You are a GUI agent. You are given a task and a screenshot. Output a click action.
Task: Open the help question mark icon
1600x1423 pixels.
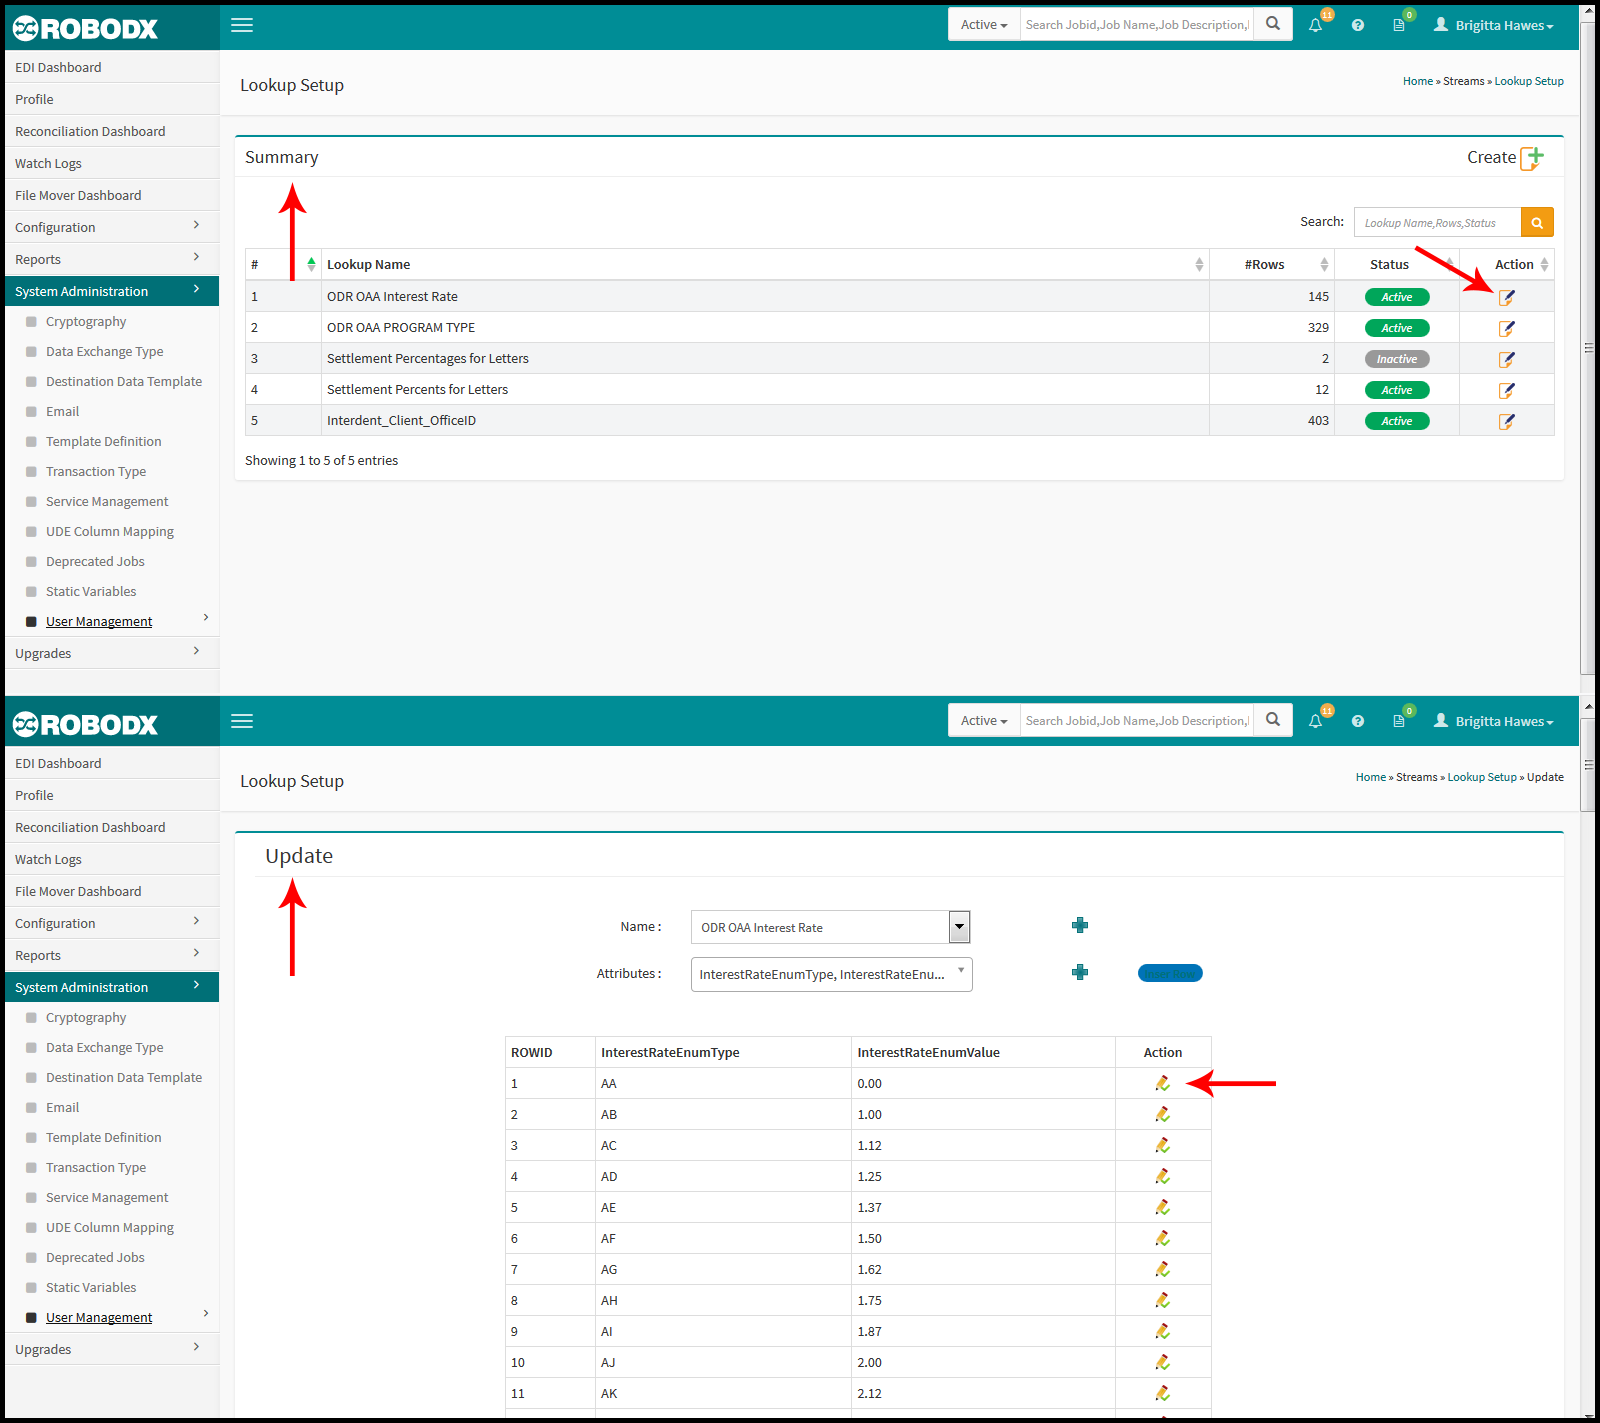(1357, 25)
